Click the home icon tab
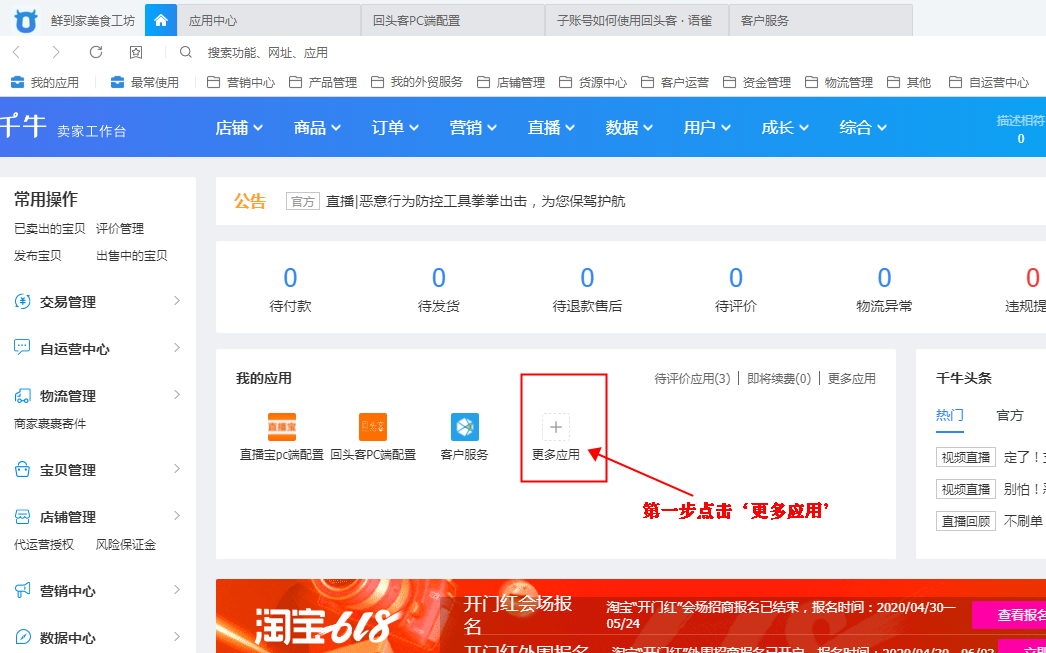This screenshot has height=653, width=1046. tap(161, 20)
